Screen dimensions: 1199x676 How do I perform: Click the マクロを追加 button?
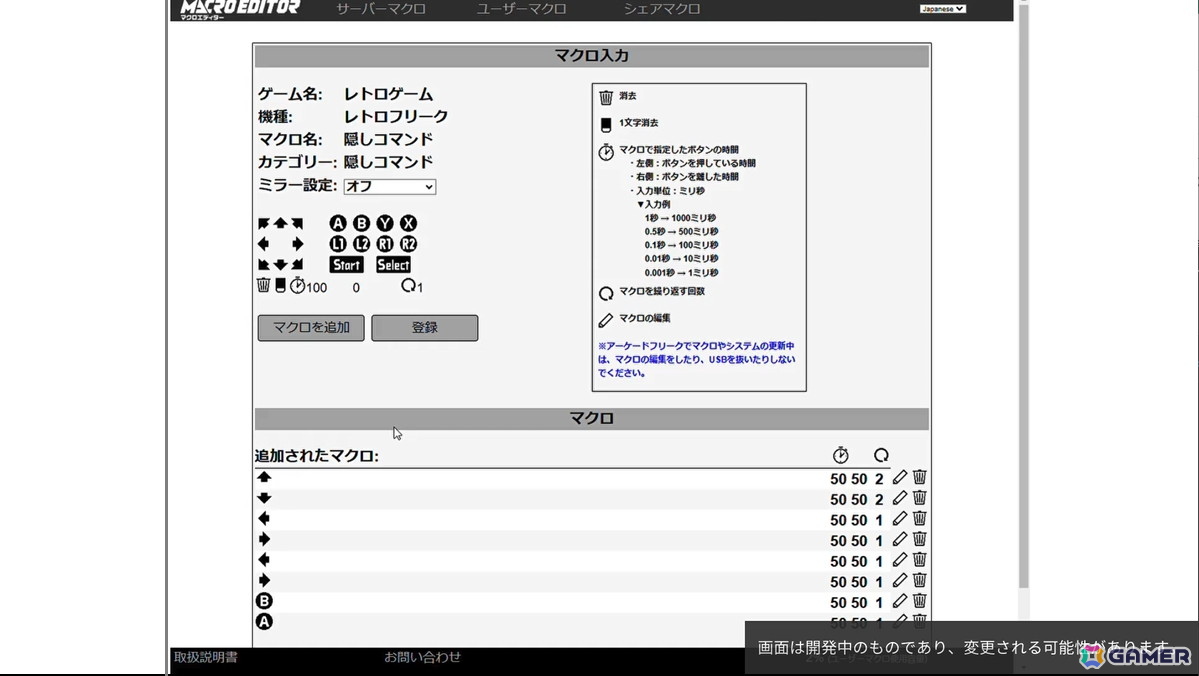(x=311, y=328)
